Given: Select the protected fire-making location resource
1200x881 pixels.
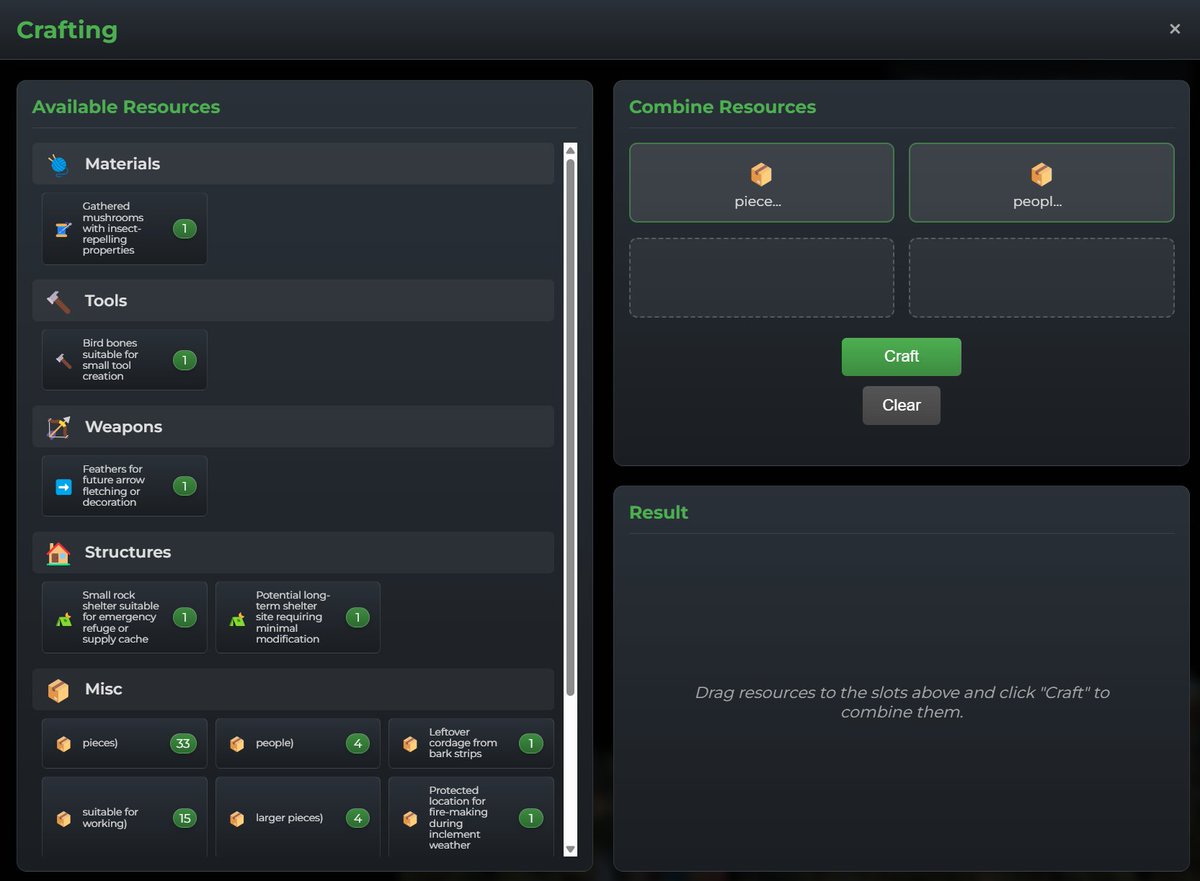Looking at the screenshot, I should pos(471,817).
